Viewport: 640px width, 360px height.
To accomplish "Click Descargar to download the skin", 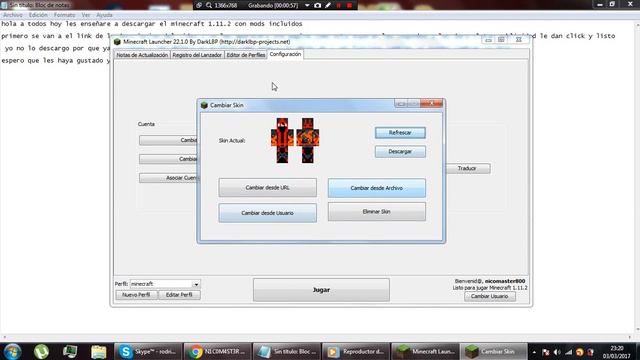I will [x=400, y=151].
